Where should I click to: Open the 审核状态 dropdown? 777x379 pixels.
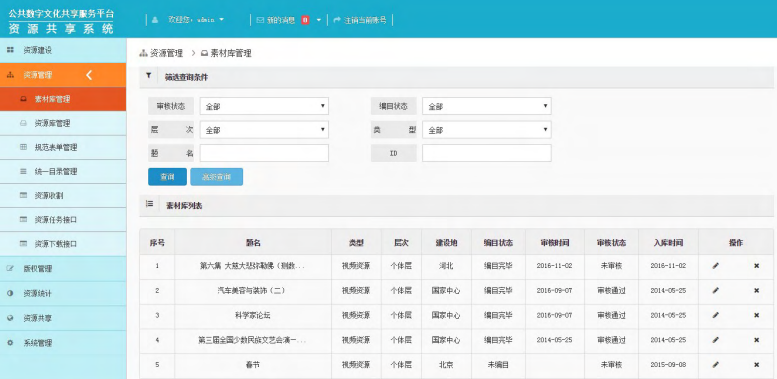coord(264,106)
